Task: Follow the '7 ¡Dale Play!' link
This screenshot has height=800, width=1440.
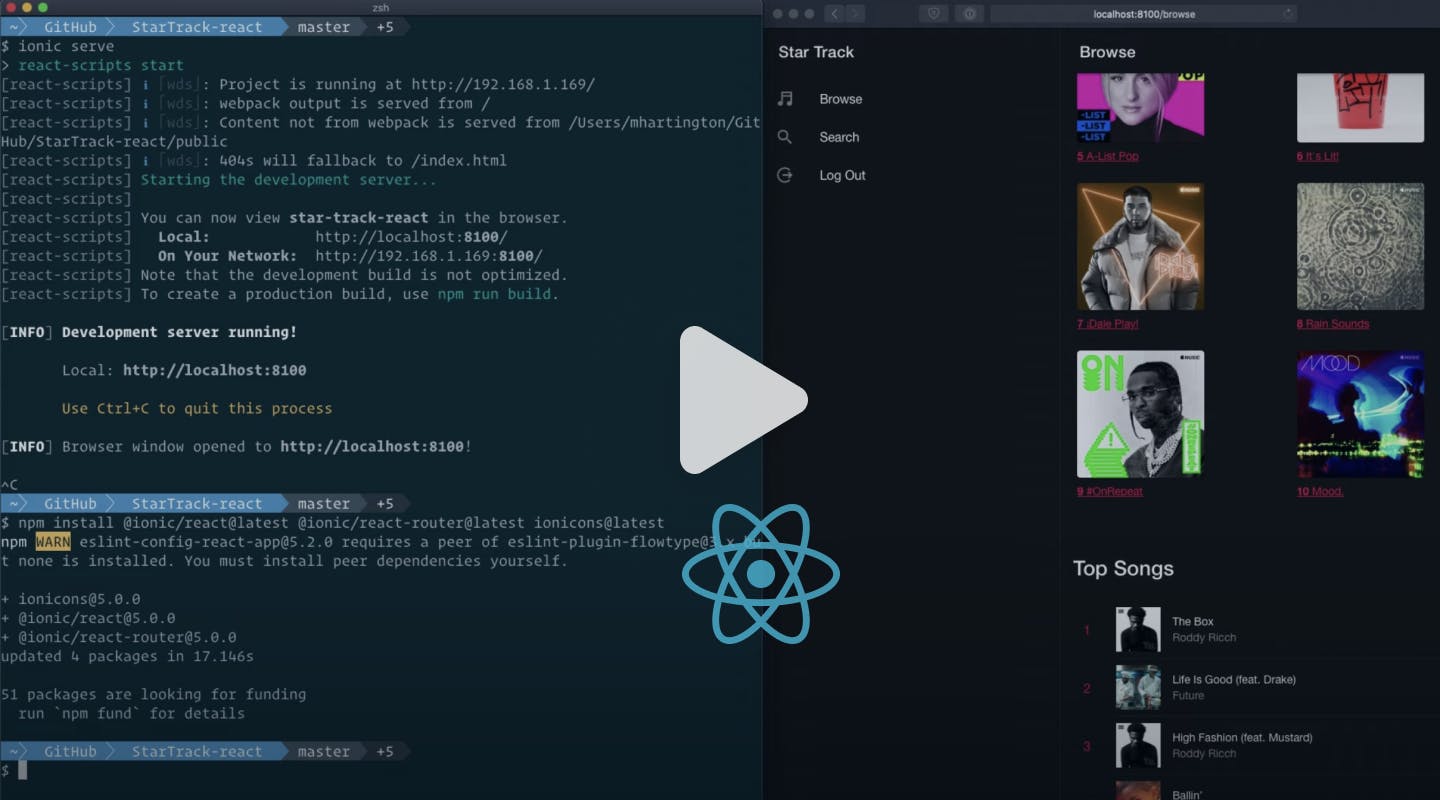Action: click(x=1108, y=324)
